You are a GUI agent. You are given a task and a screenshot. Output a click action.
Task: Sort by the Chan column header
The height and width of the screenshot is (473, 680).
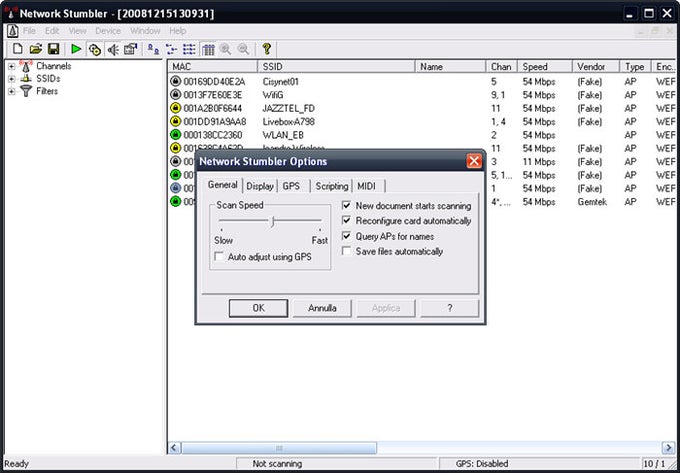coord(502,66)
